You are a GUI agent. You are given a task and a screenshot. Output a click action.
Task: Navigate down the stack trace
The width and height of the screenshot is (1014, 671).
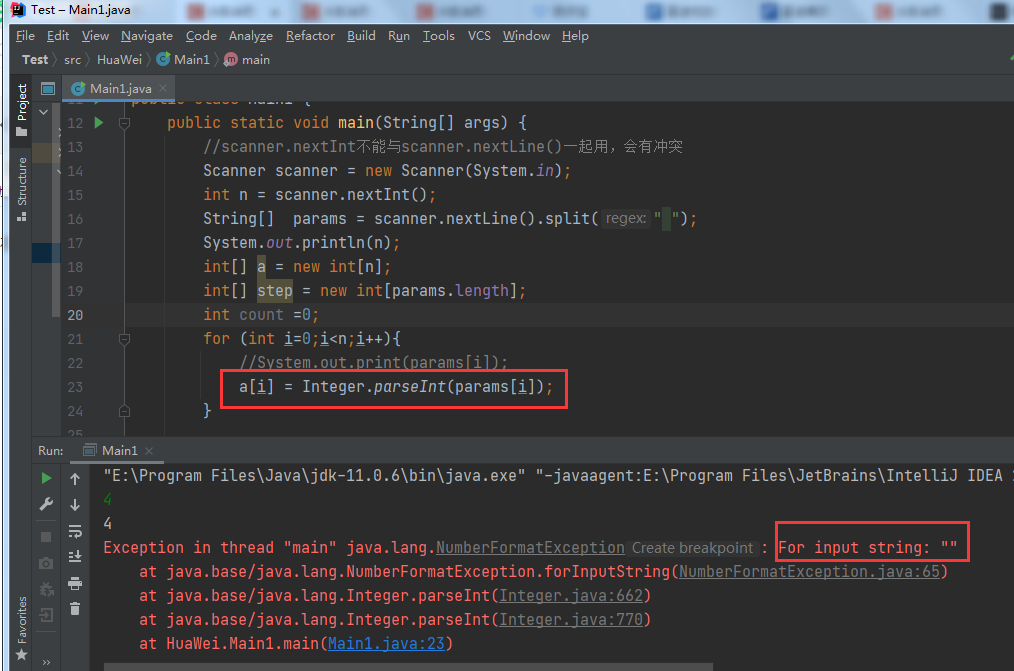coord(75,504)
